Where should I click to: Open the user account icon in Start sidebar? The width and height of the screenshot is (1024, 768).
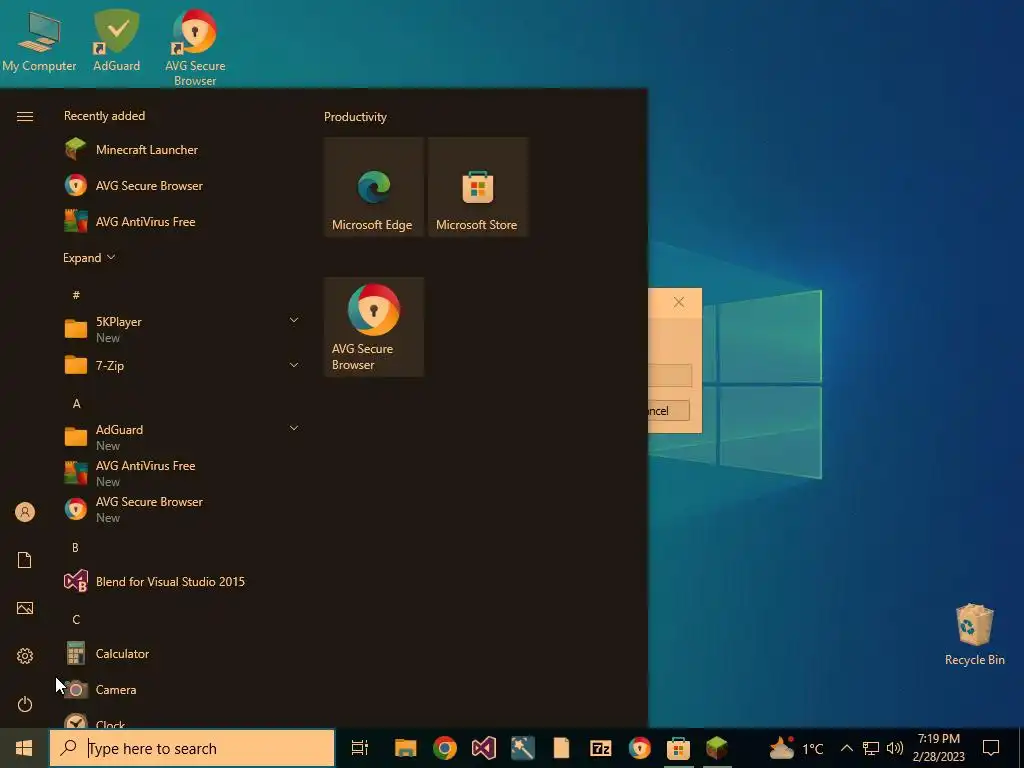[x=25, y=512]
